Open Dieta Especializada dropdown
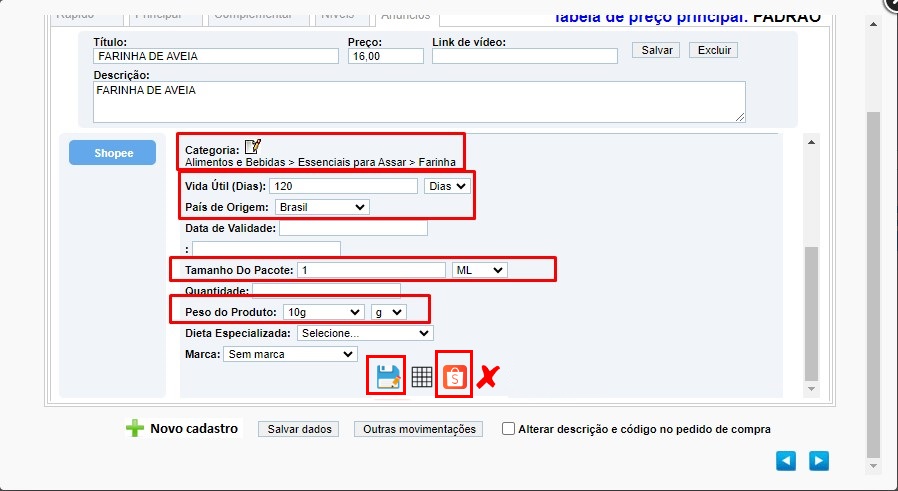 pyautogui.click(x=365, y=333)
